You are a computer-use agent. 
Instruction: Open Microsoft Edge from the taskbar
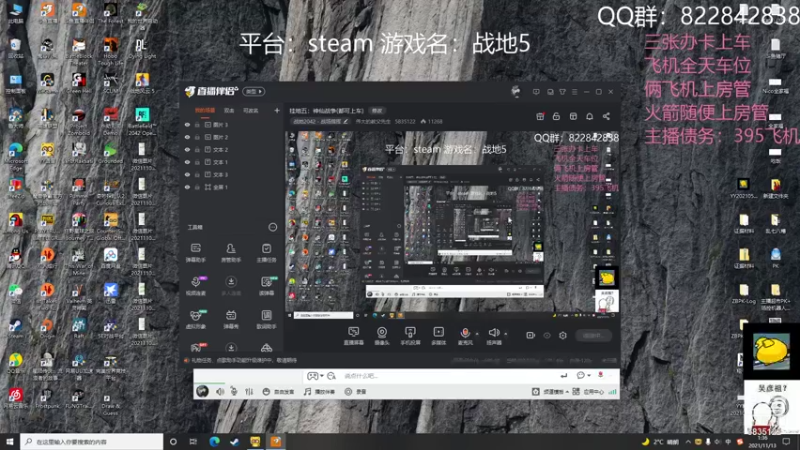214,441
